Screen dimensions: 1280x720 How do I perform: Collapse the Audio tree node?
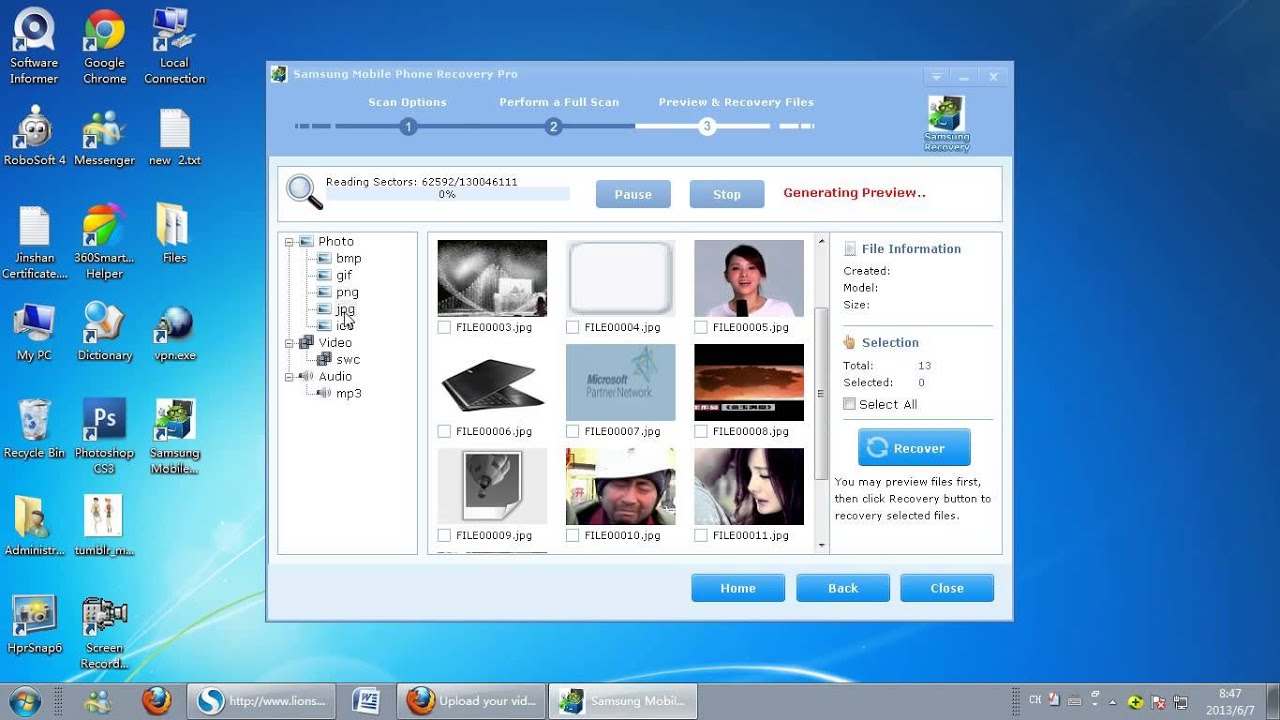click(x=290, y=376)
